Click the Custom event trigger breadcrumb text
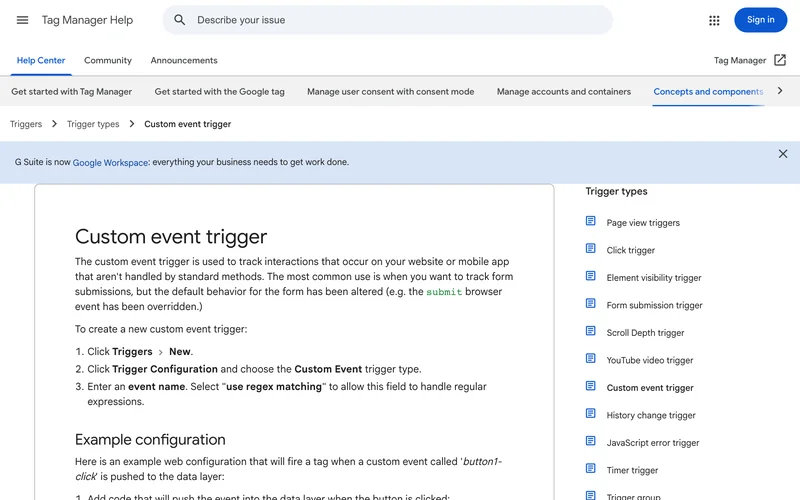This screenshot has height=500, width=800. pos(187,124)
